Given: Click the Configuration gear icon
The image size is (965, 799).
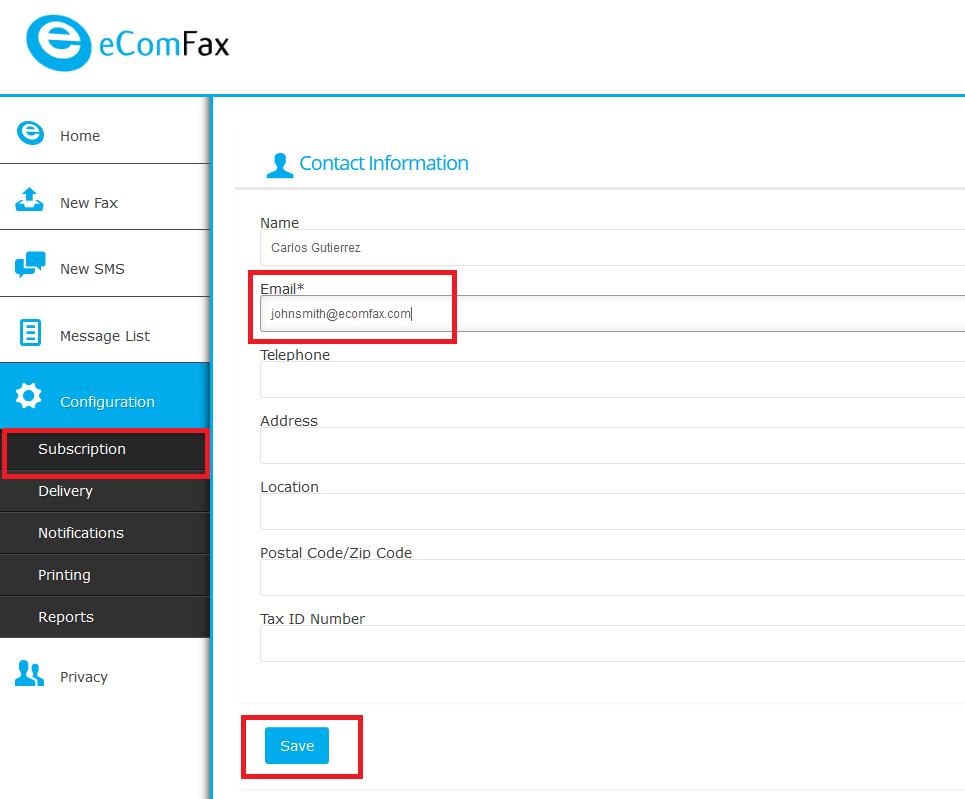Looking at the screenshot, I should click(28, 396).
